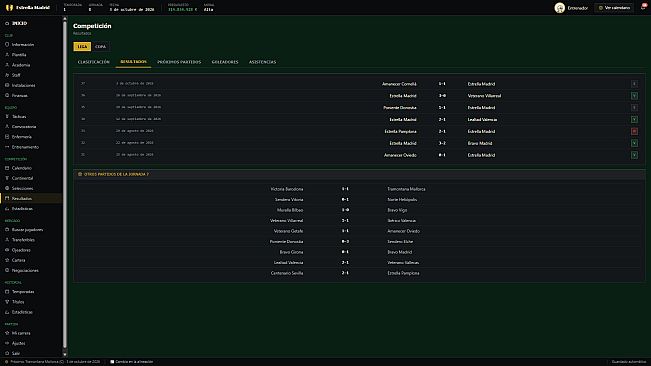Click Victoria Barcelona in other matches list
This screenshot has width=651, height=366.
287,189
